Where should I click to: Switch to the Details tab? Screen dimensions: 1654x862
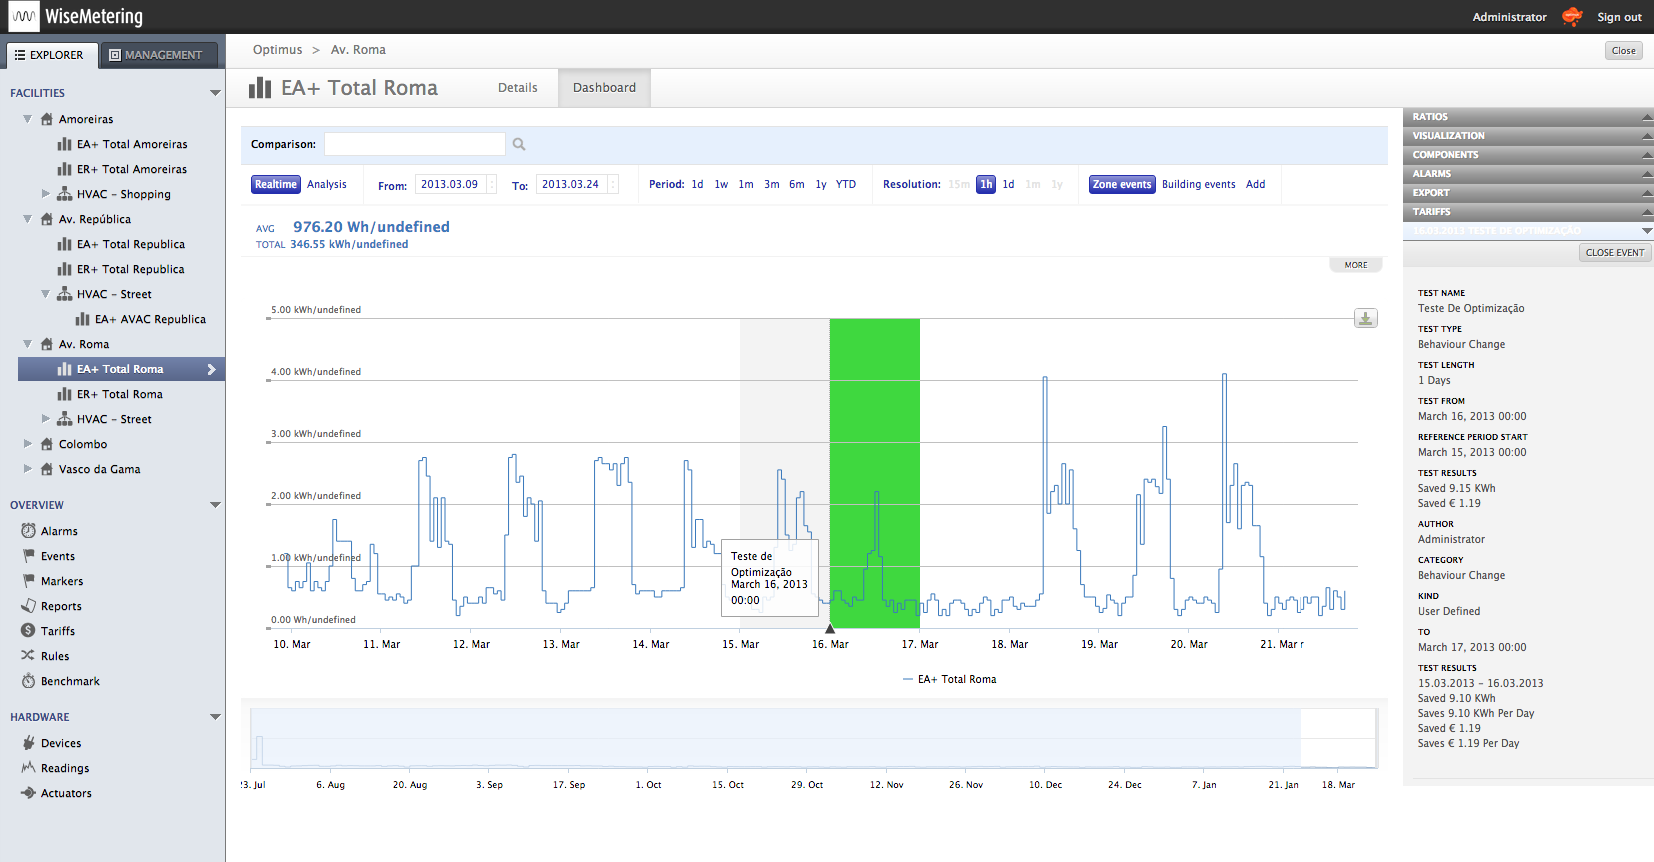click(517, 88)
